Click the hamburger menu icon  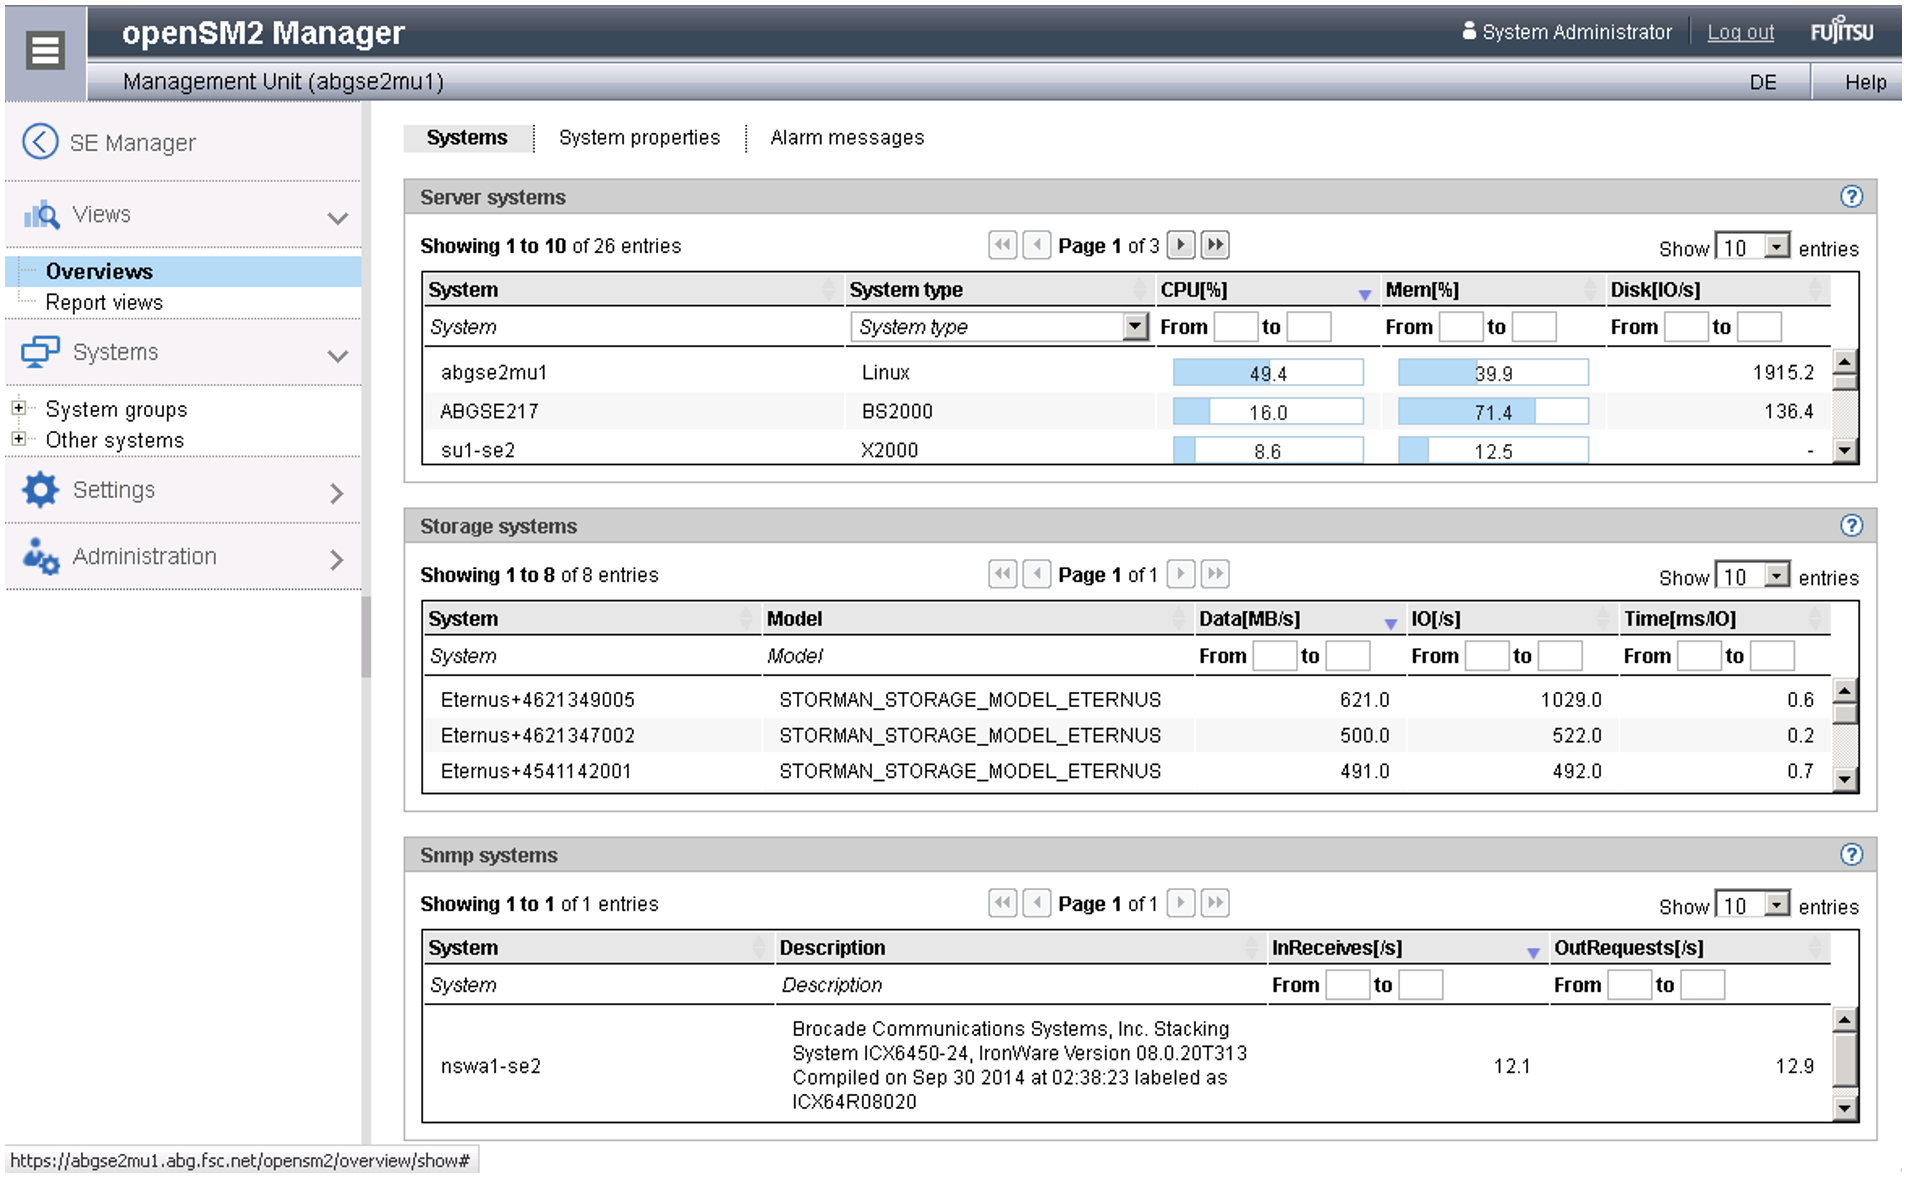click(45, 51)
